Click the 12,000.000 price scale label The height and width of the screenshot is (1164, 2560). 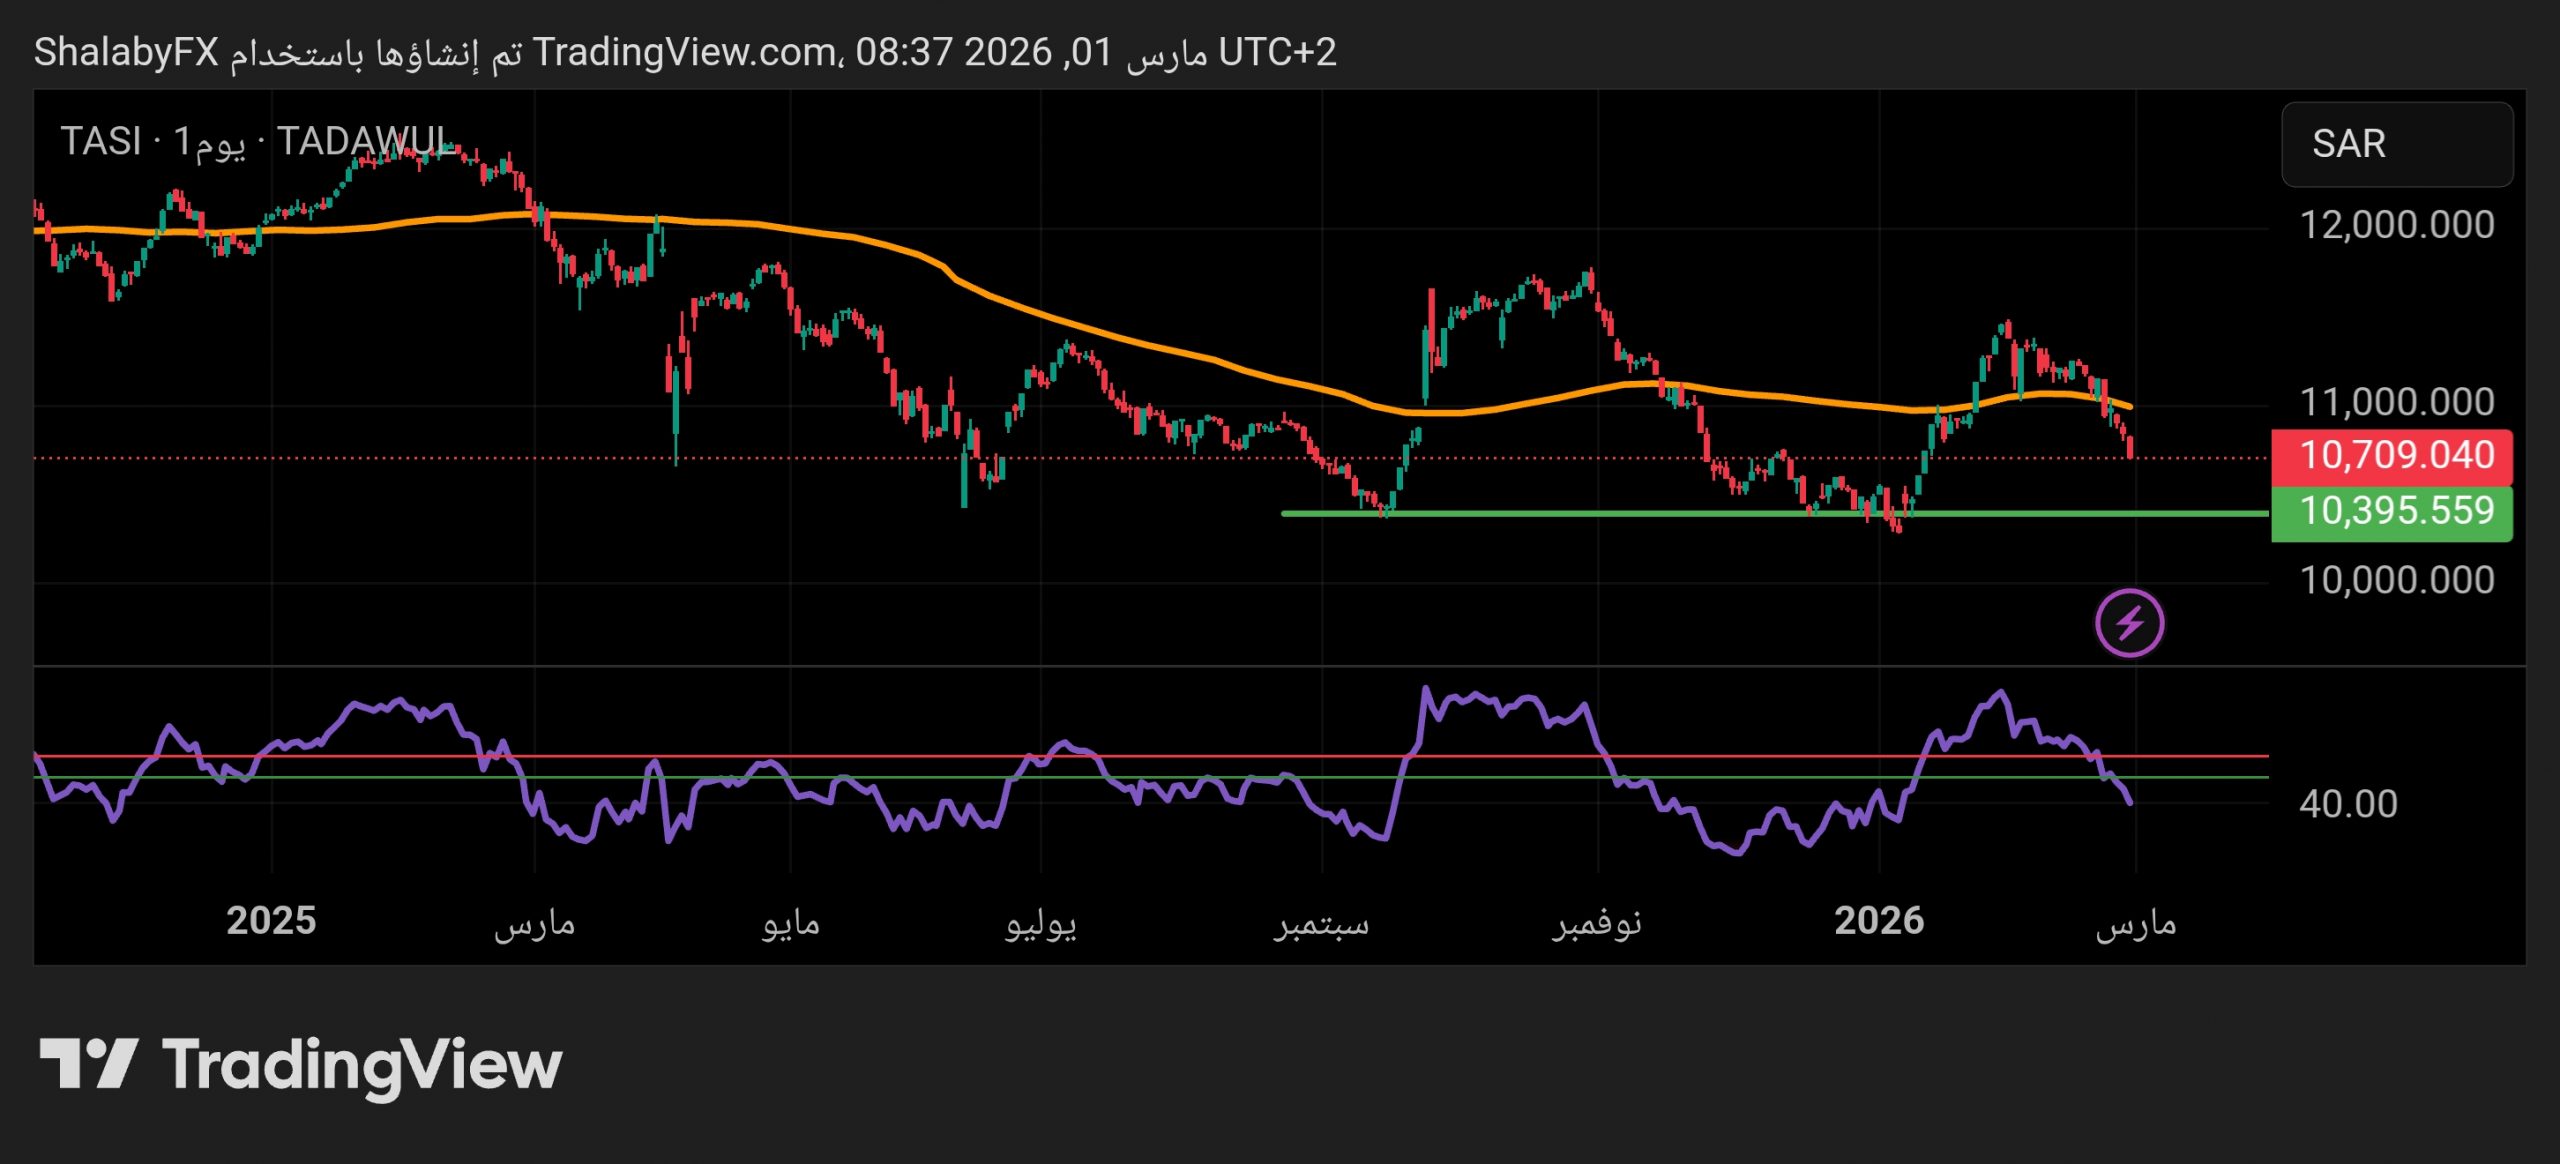(x=2396, y=225)
